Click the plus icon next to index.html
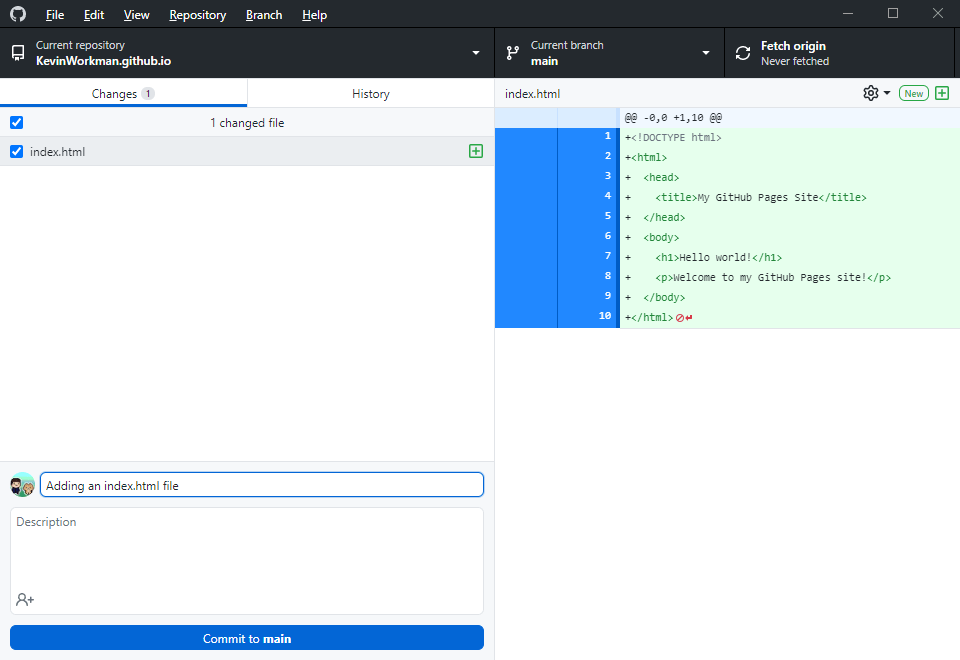 pos(476,151)
